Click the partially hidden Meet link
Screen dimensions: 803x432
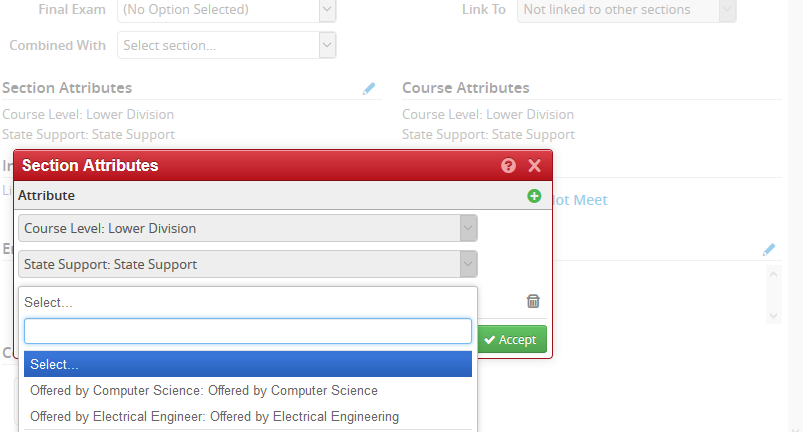[x=580, y=200]
